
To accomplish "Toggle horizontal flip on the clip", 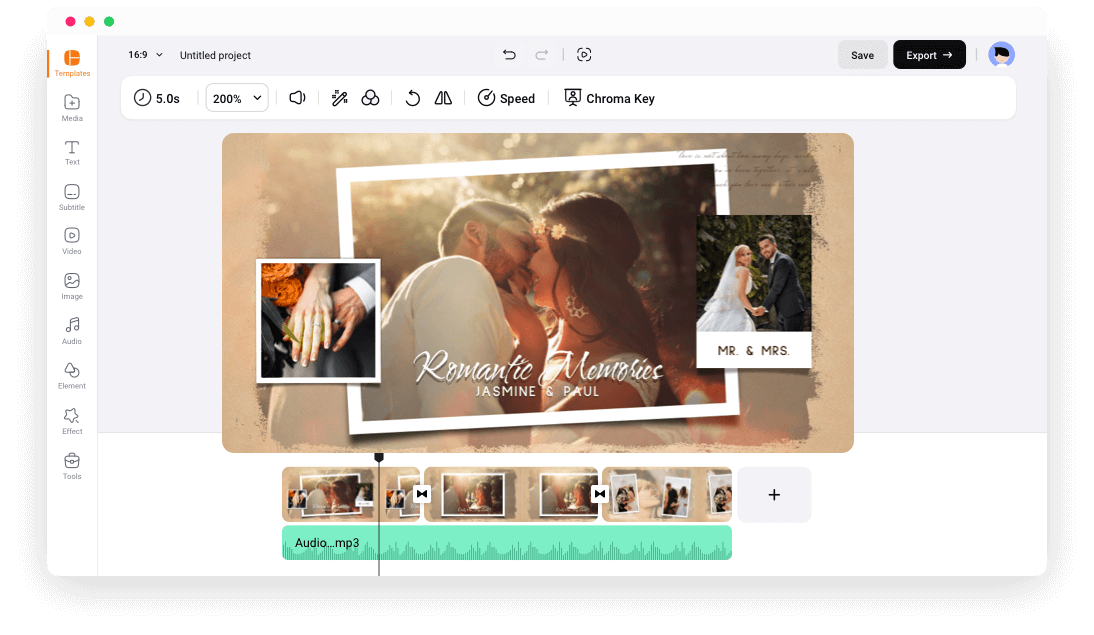I will coord(443,97).
